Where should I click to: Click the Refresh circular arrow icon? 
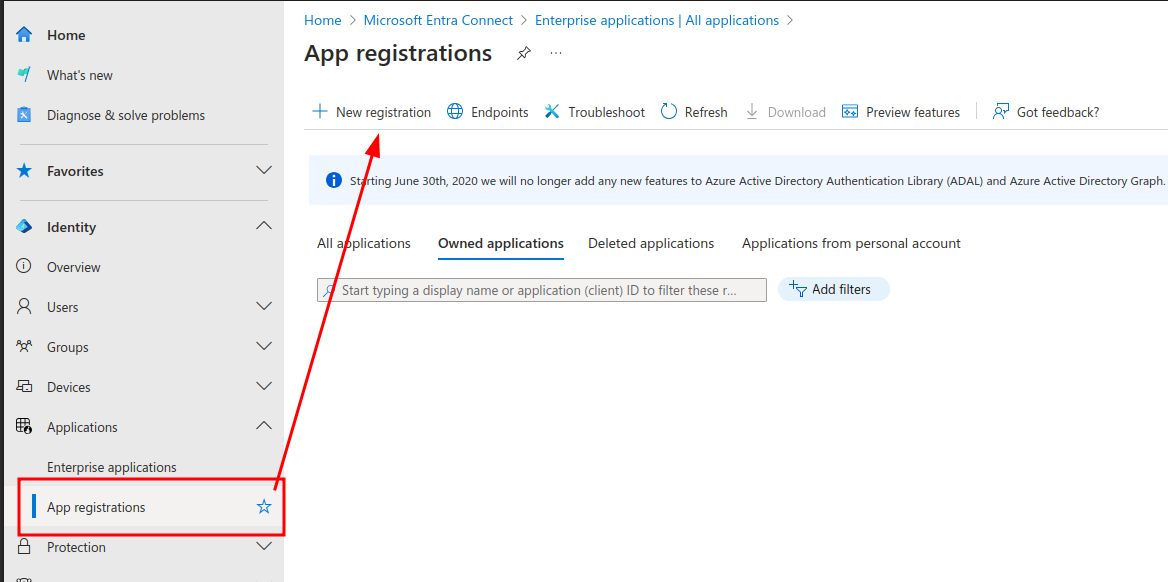click(x=669, y=112)
